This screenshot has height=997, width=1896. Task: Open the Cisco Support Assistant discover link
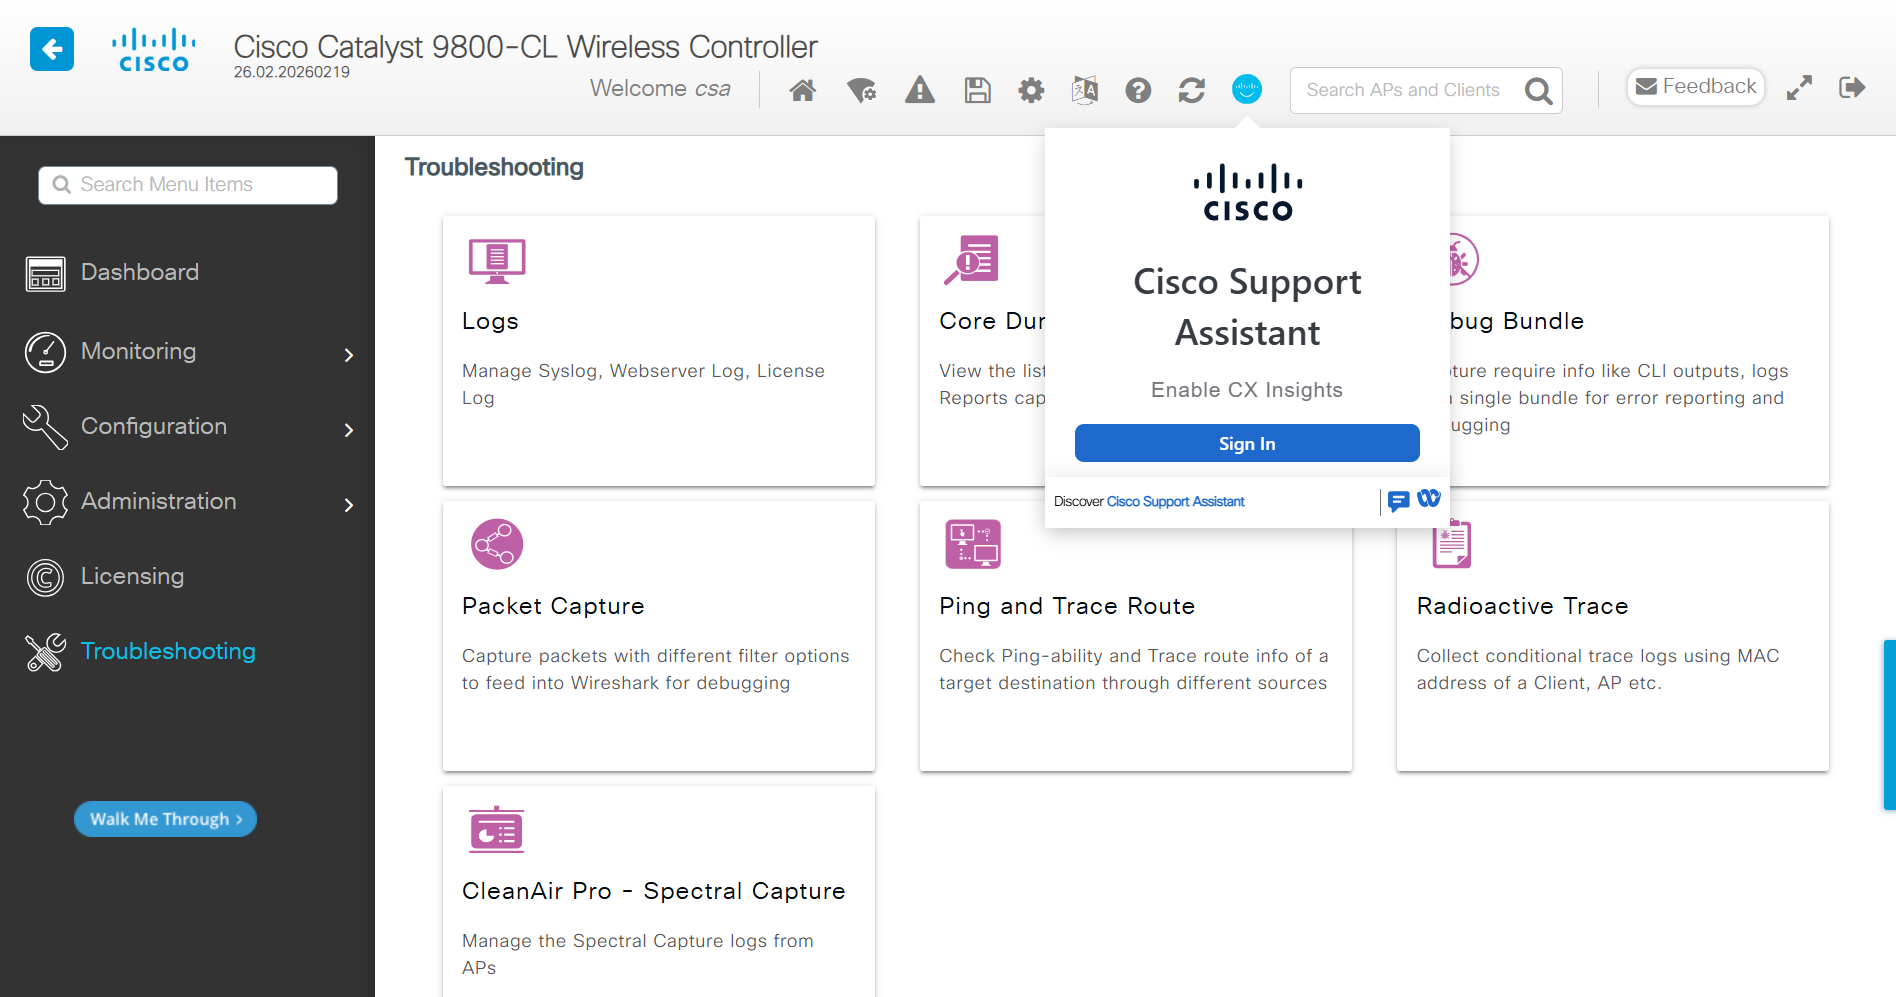click(1175, 501)
